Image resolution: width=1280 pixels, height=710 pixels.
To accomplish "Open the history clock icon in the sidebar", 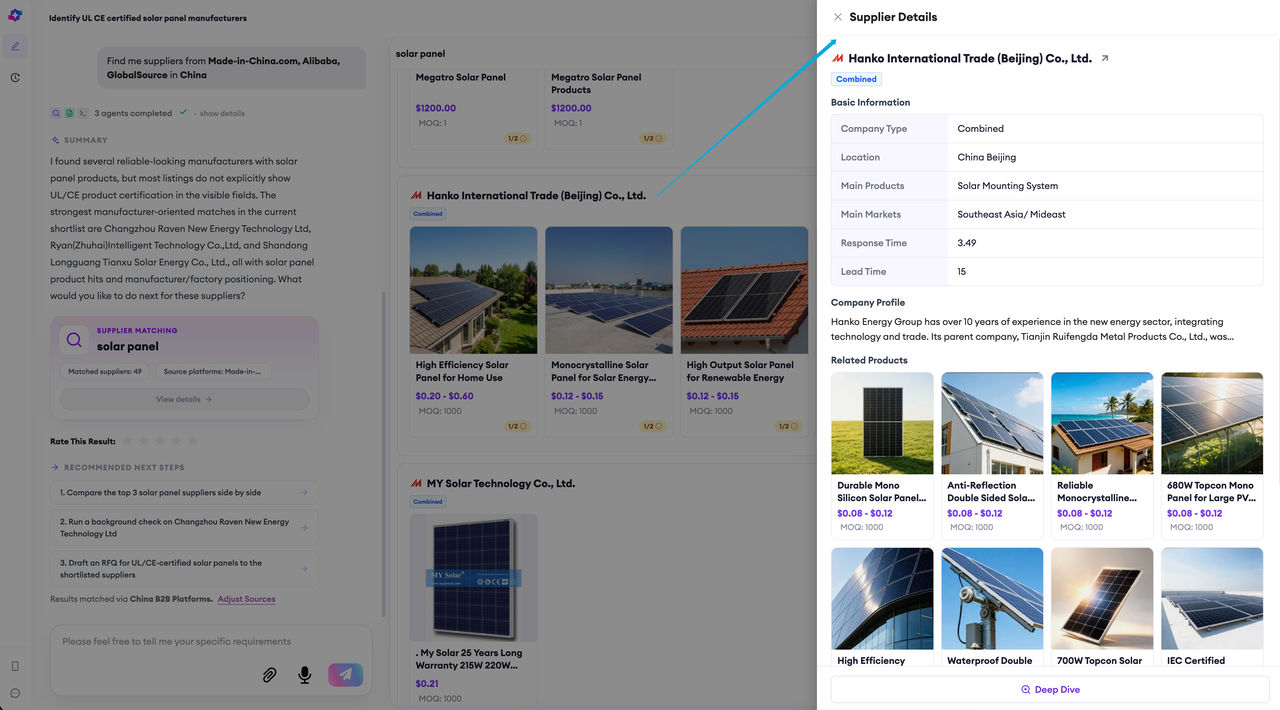I will [15, 77].
